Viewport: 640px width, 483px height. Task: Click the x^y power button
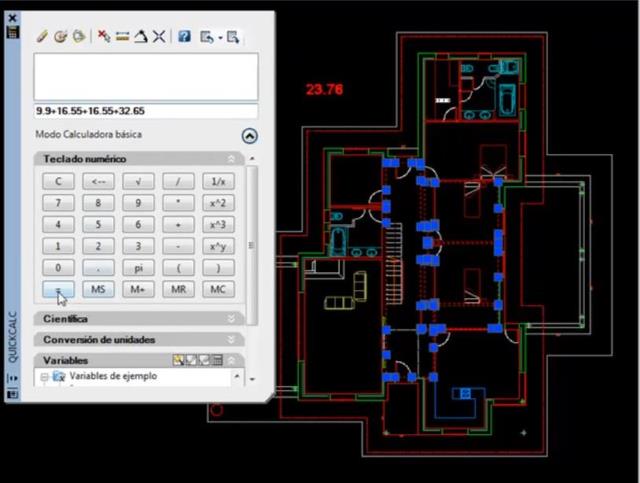pyautogui.click(x=218, y=246)
